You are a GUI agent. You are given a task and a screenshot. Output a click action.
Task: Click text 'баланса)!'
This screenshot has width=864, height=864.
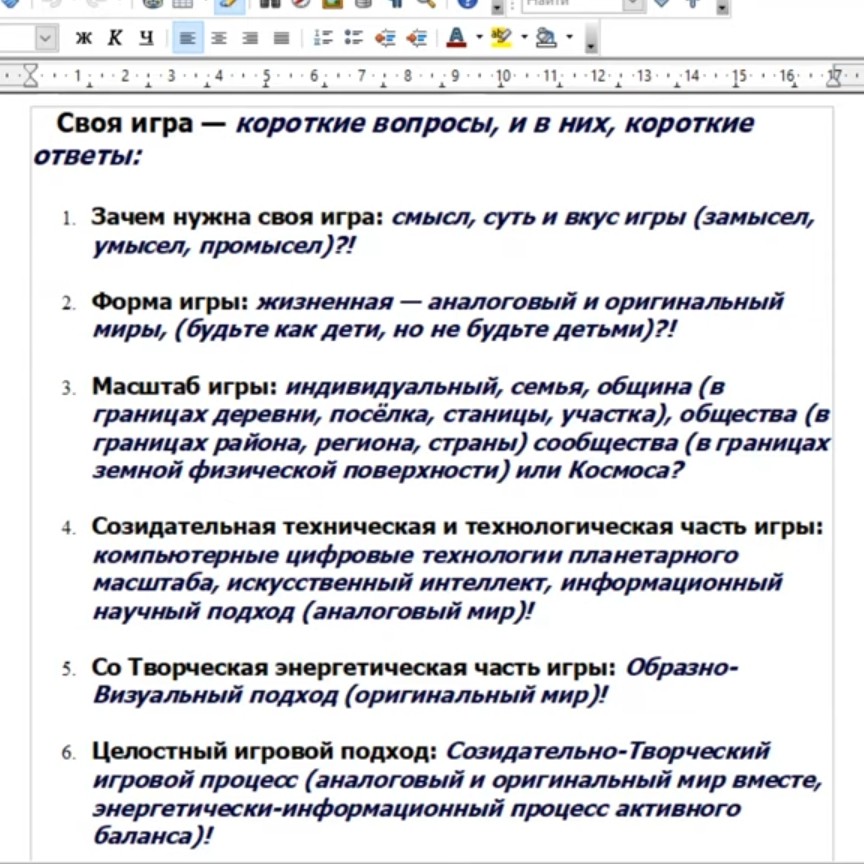153,836
